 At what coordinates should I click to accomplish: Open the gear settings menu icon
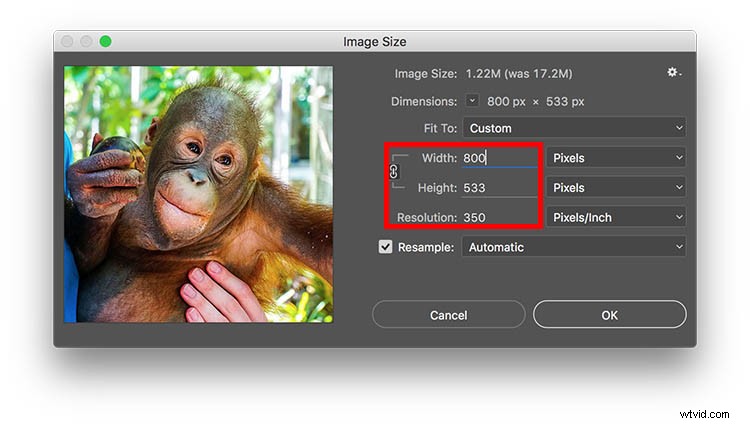[x=674, y=72]
